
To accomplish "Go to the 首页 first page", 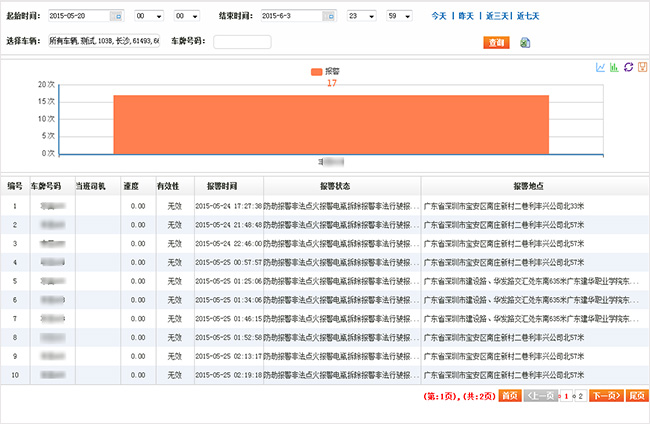I will coord(510,396).
